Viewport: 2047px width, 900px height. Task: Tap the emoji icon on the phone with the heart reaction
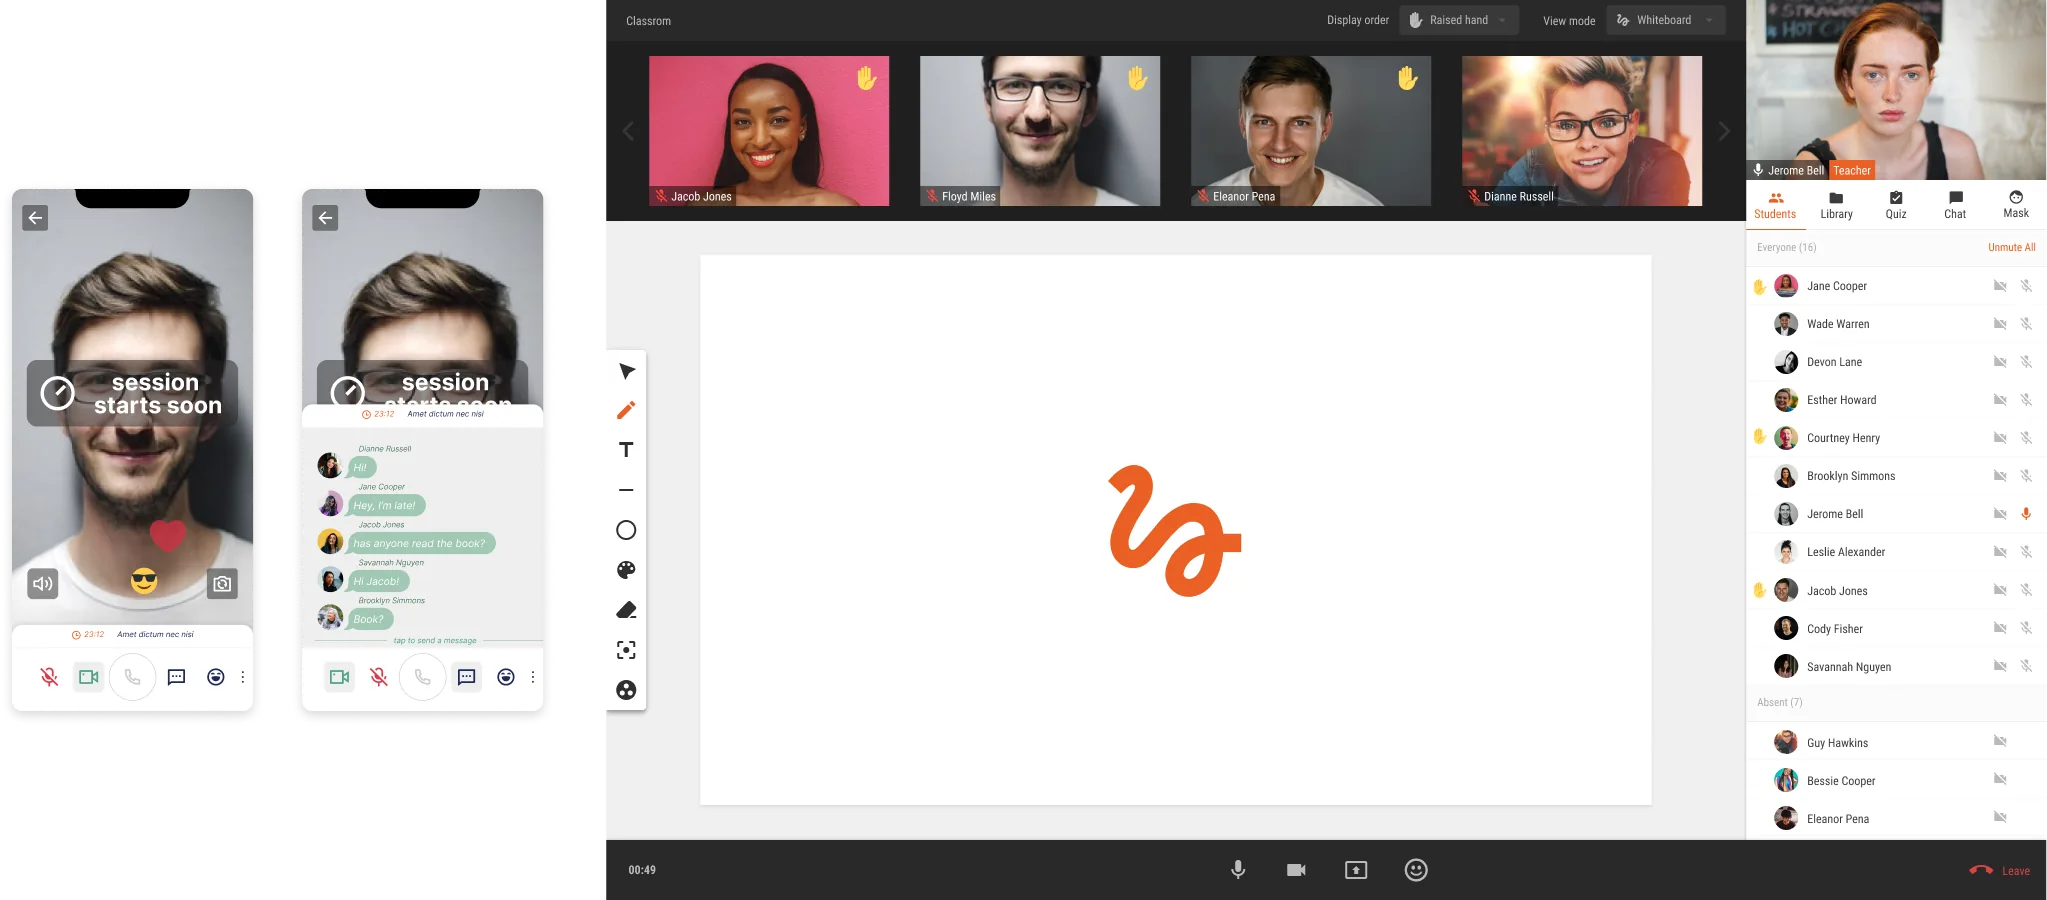pos(216,677)
